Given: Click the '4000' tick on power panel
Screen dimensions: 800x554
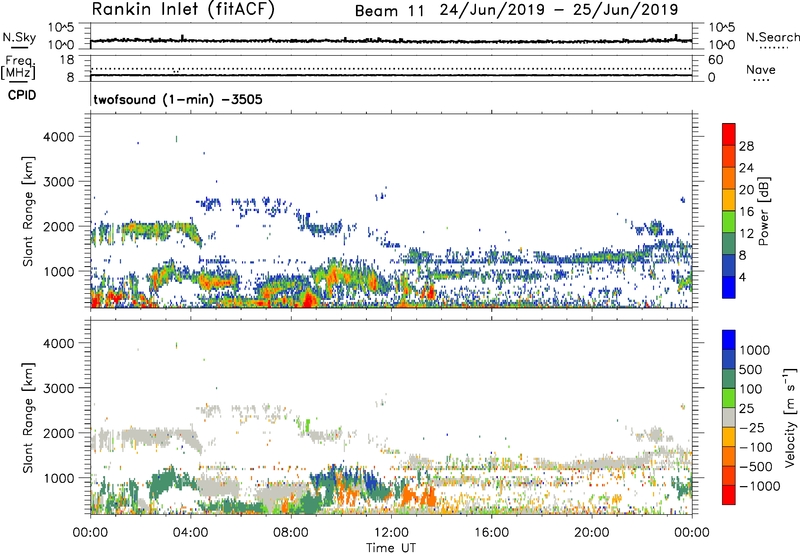Looking at the screenshot, I should [x=59, y=137].
